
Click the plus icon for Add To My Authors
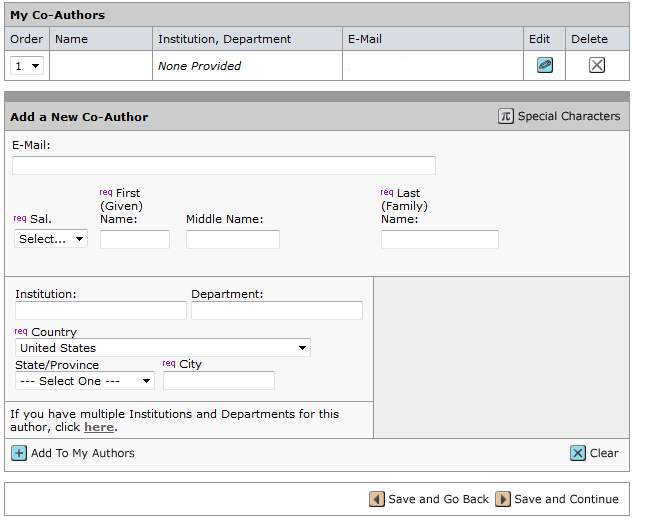pyautogui.click(x=19, y=453)
